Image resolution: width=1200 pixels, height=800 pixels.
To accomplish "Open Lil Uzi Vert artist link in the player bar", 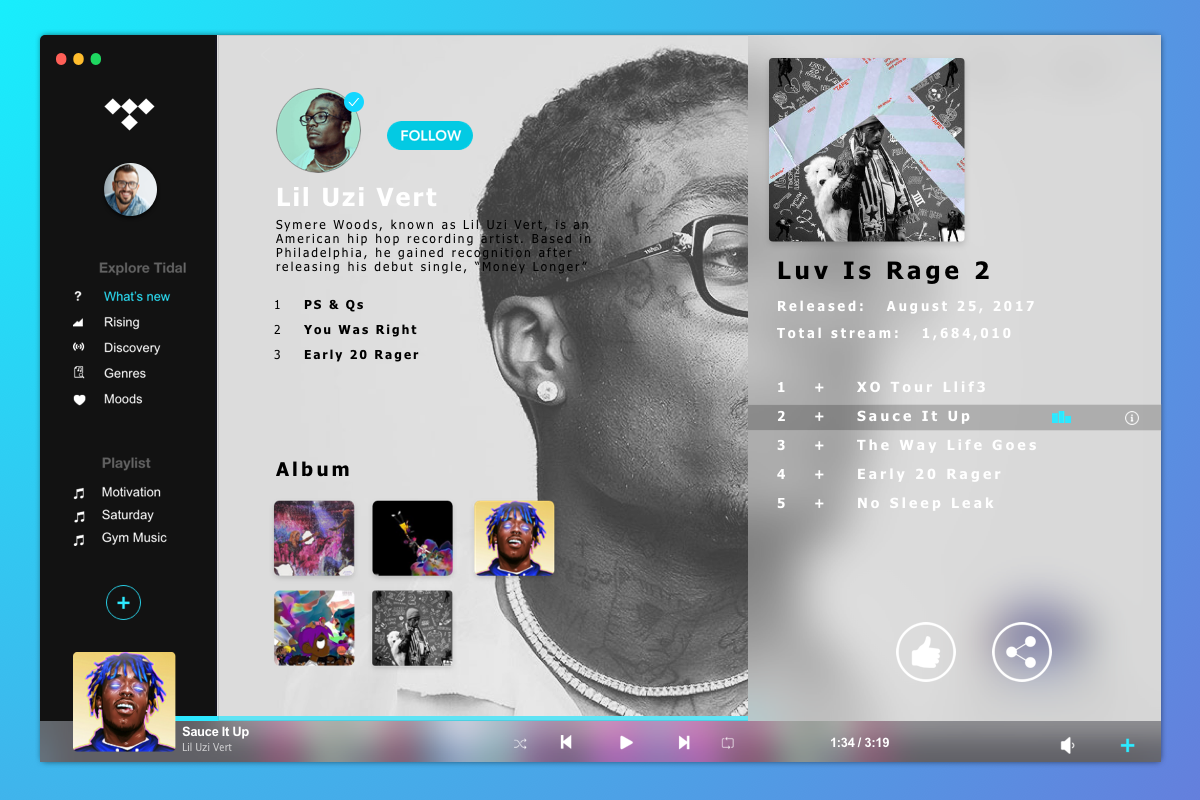I will pyautogui.click(x=207, y=748).
